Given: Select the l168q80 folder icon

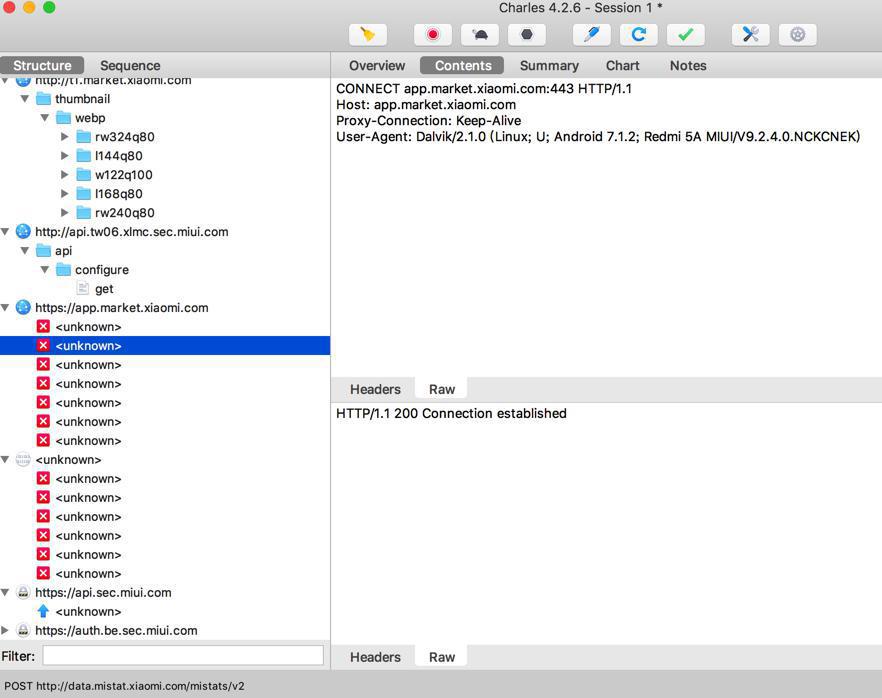Looking at the screenshot, I should tap(84, 194).
